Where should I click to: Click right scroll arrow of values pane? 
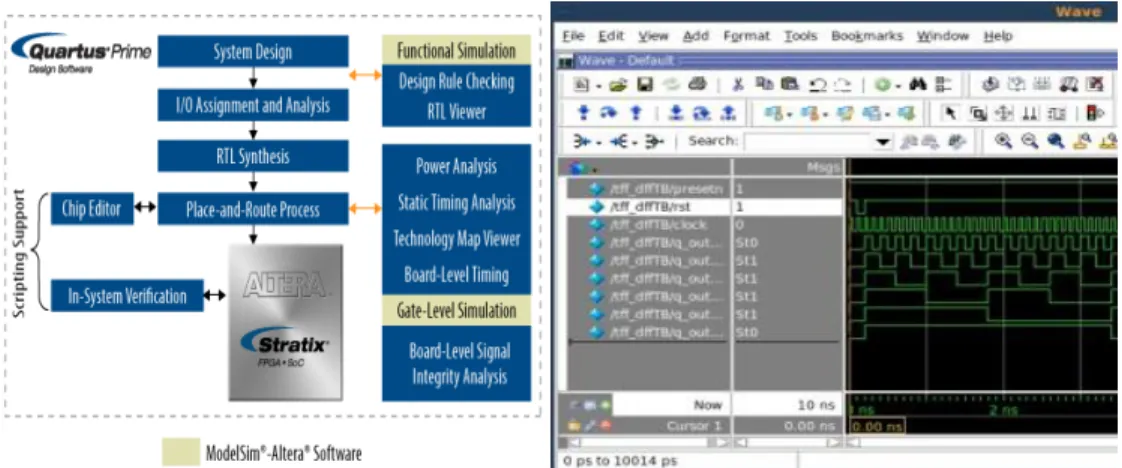(833, 444)
